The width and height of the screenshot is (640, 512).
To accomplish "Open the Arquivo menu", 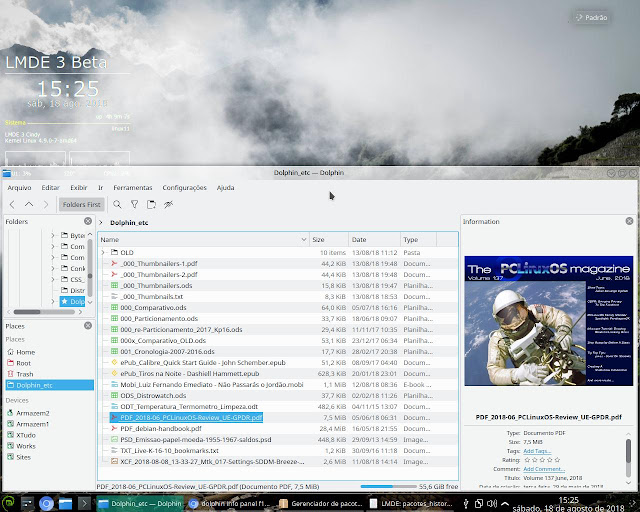I will (x=19, y=188).
